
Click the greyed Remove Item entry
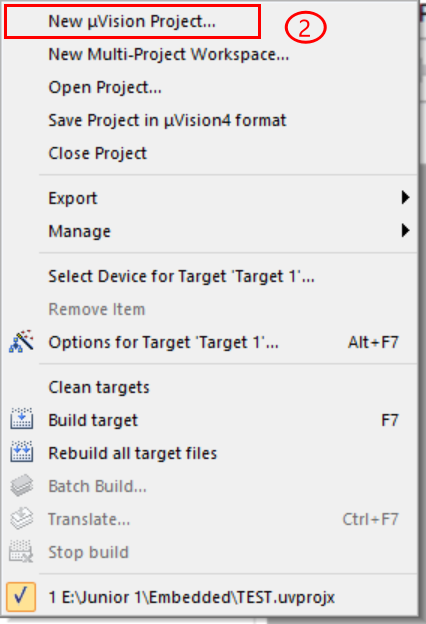97,309
